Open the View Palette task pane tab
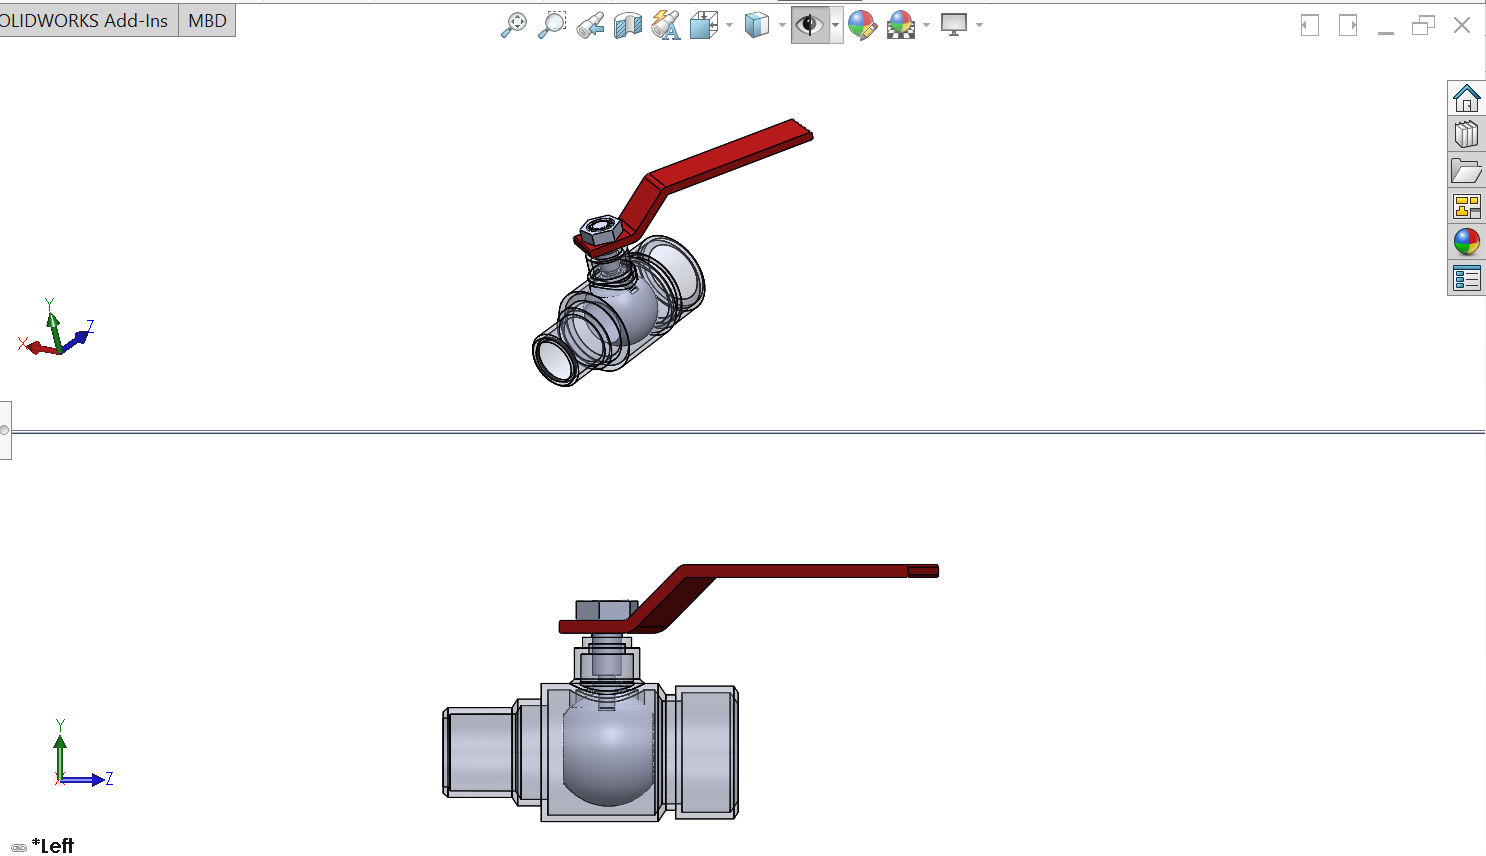 point(1466,206)
